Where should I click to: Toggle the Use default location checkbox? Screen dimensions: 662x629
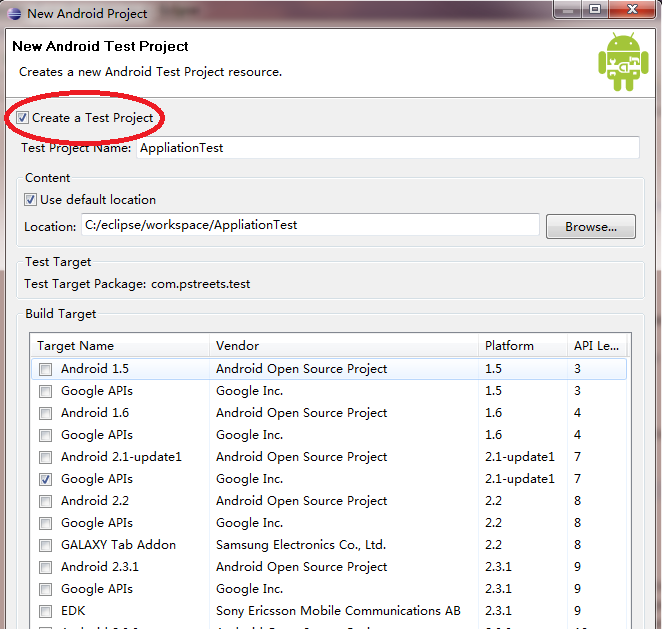click(x=30, y=199)
